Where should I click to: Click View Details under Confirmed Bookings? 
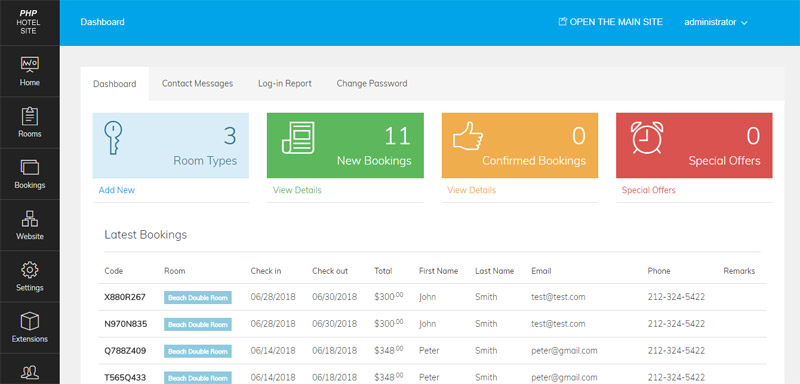(471, 190)
